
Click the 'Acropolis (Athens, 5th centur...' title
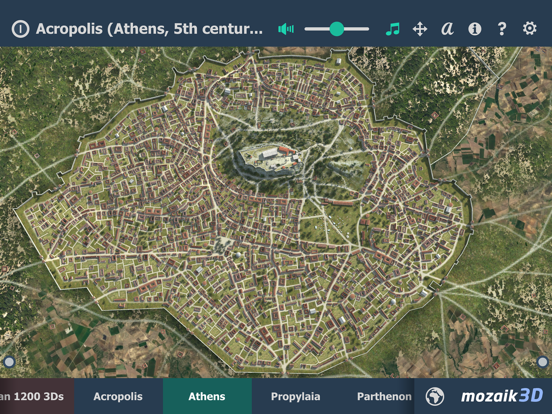click(149, 29)
